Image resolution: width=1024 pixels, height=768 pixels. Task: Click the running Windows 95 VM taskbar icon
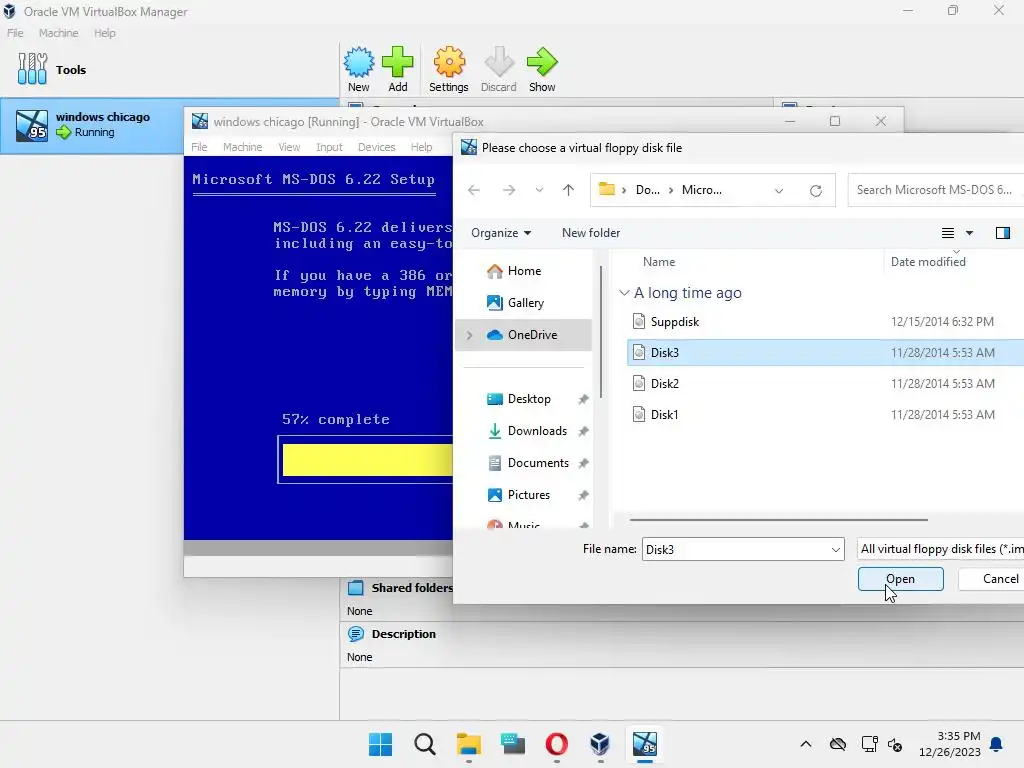click(645, 744)
